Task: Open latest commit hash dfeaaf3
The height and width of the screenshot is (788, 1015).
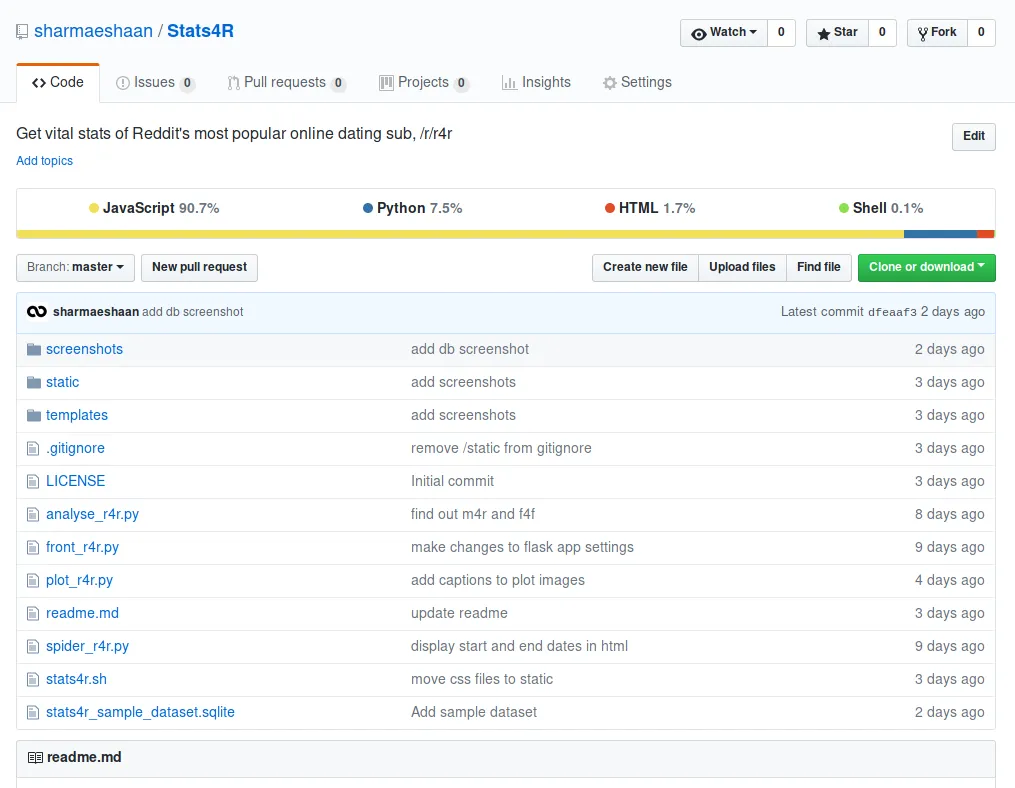Action: tap(892, 312)
